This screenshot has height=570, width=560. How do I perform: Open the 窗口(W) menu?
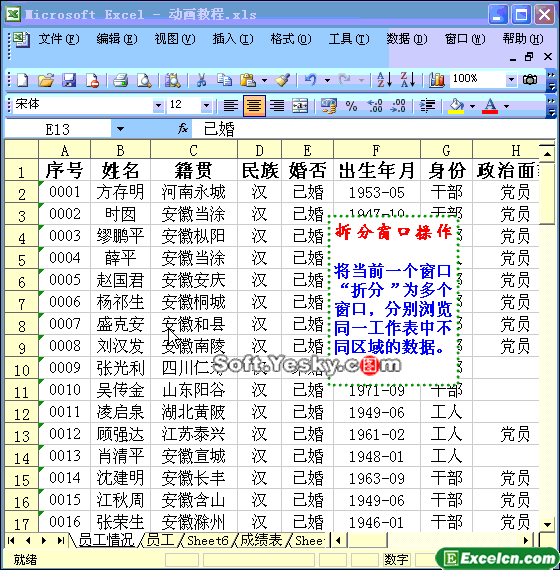coord(465,39)
